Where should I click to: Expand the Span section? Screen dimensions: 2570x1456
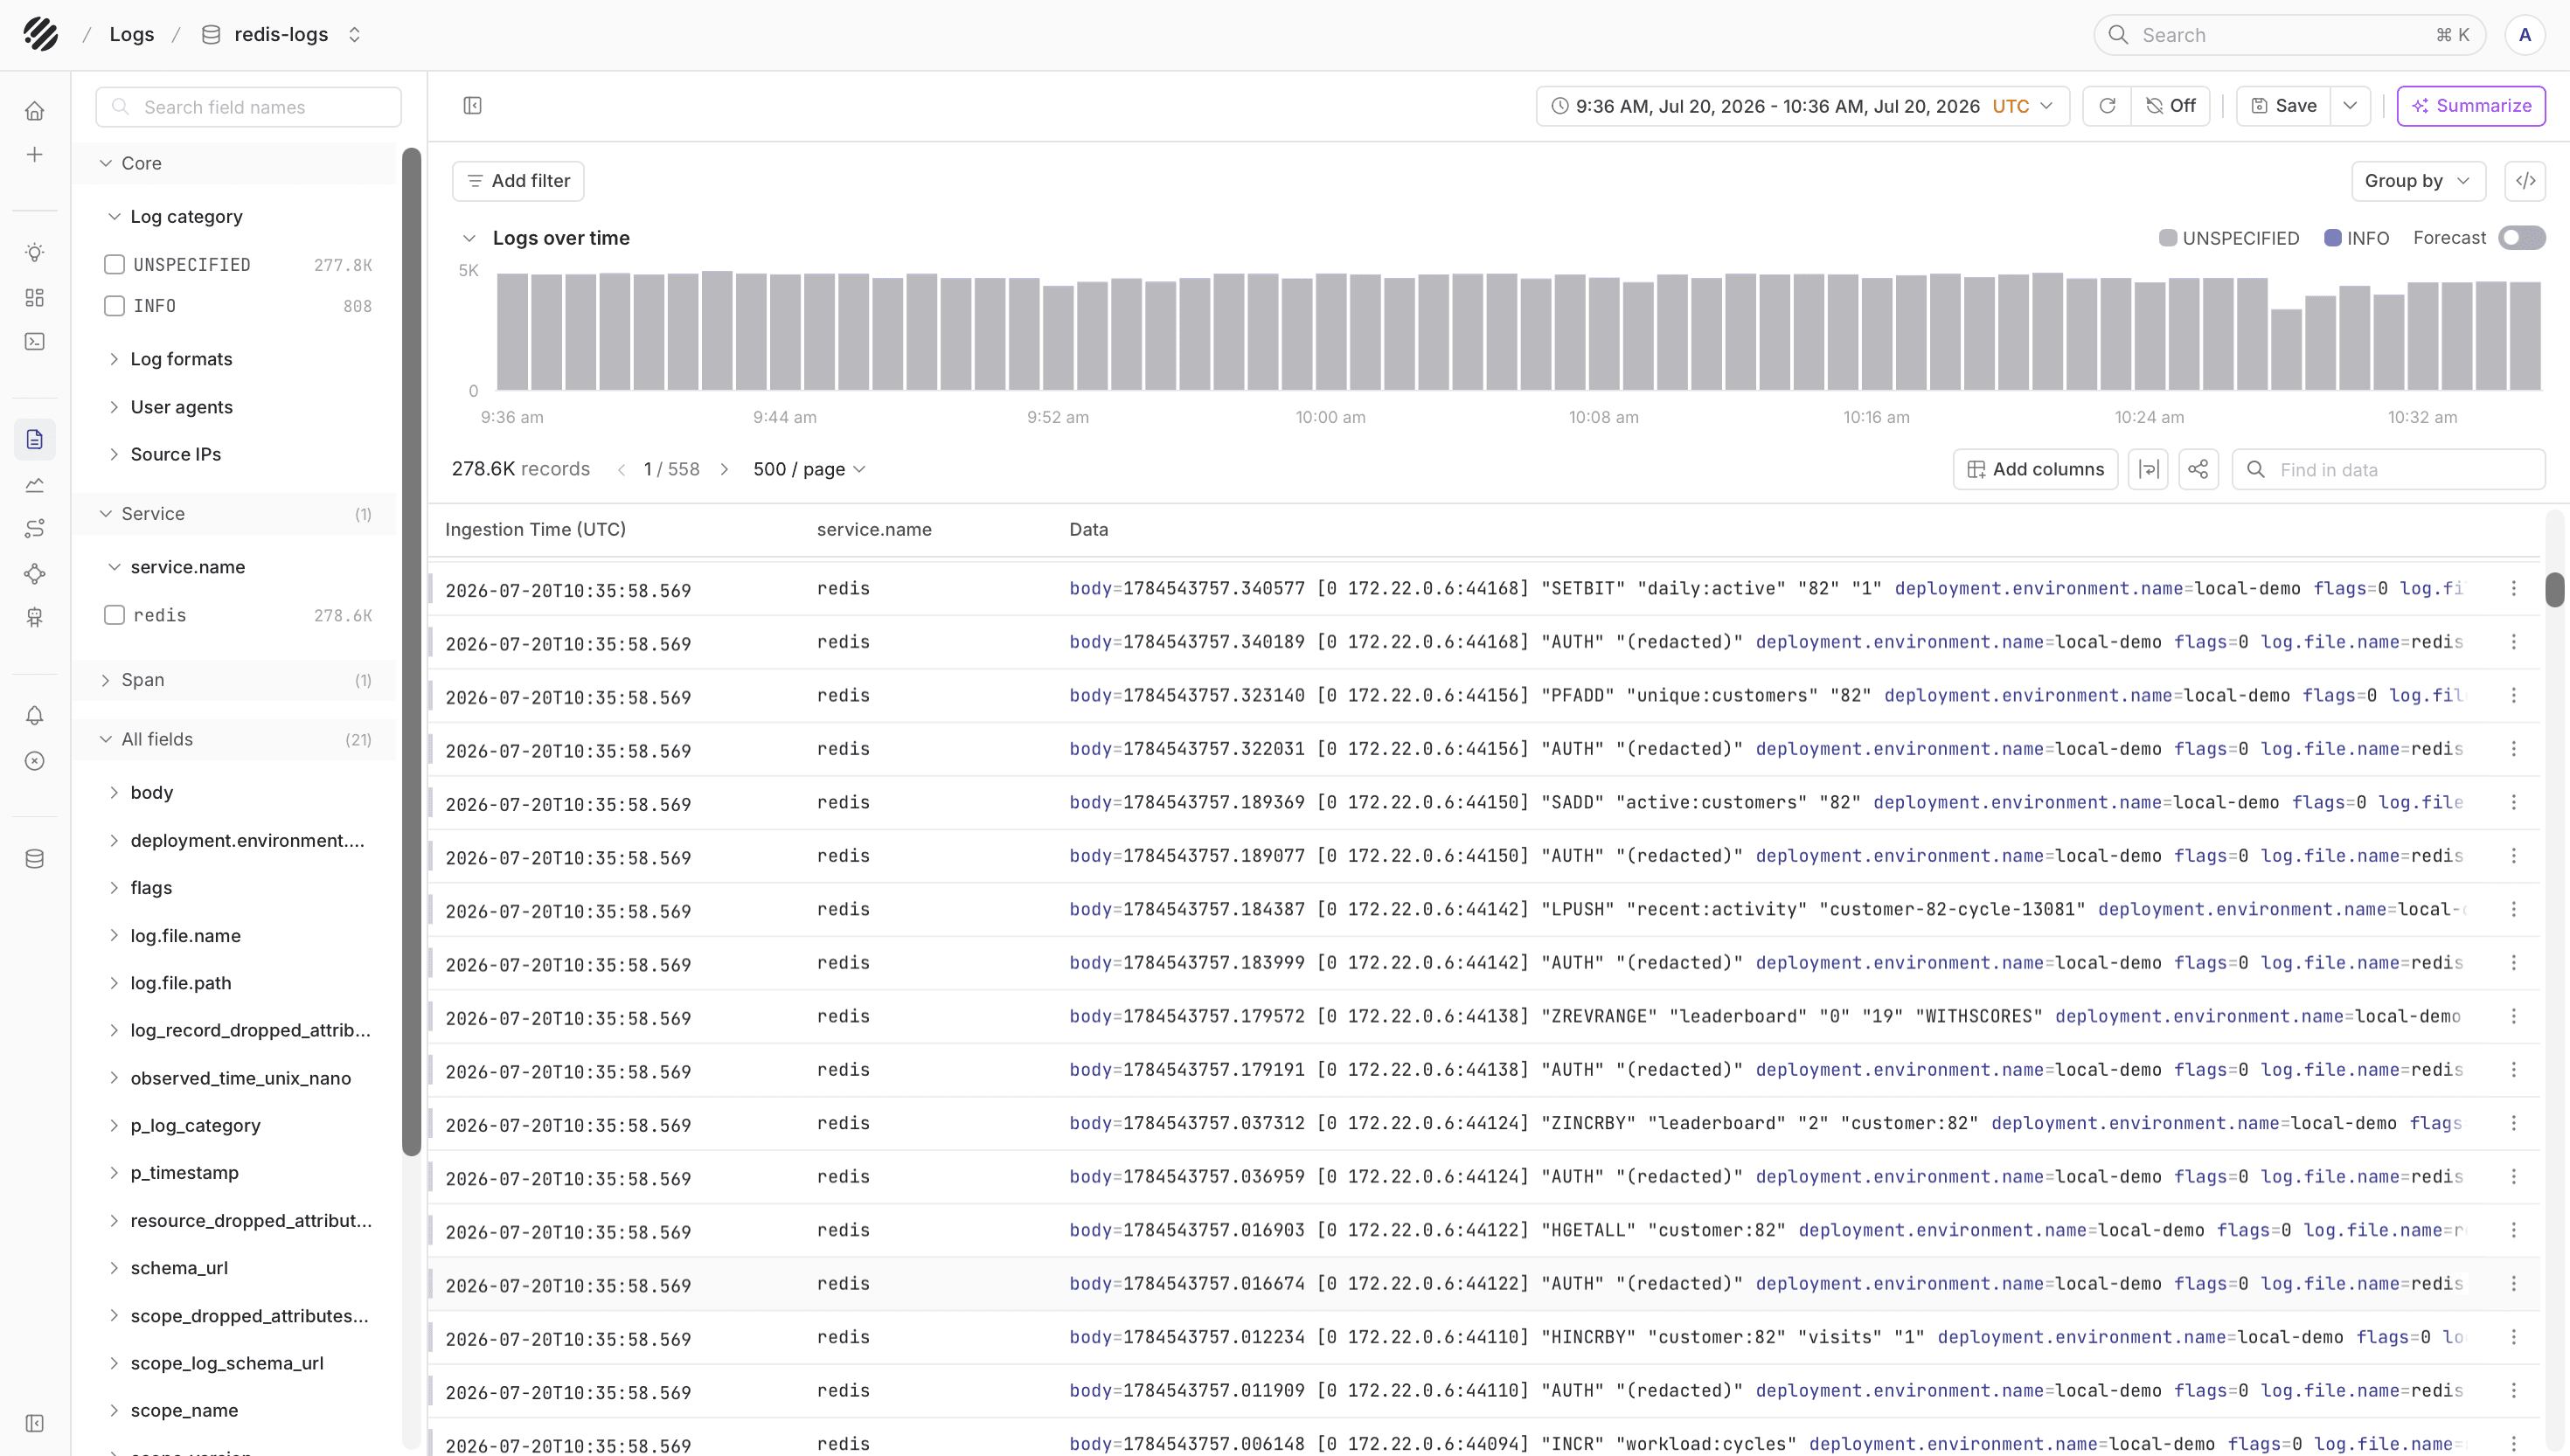click(x=106, y=680)
